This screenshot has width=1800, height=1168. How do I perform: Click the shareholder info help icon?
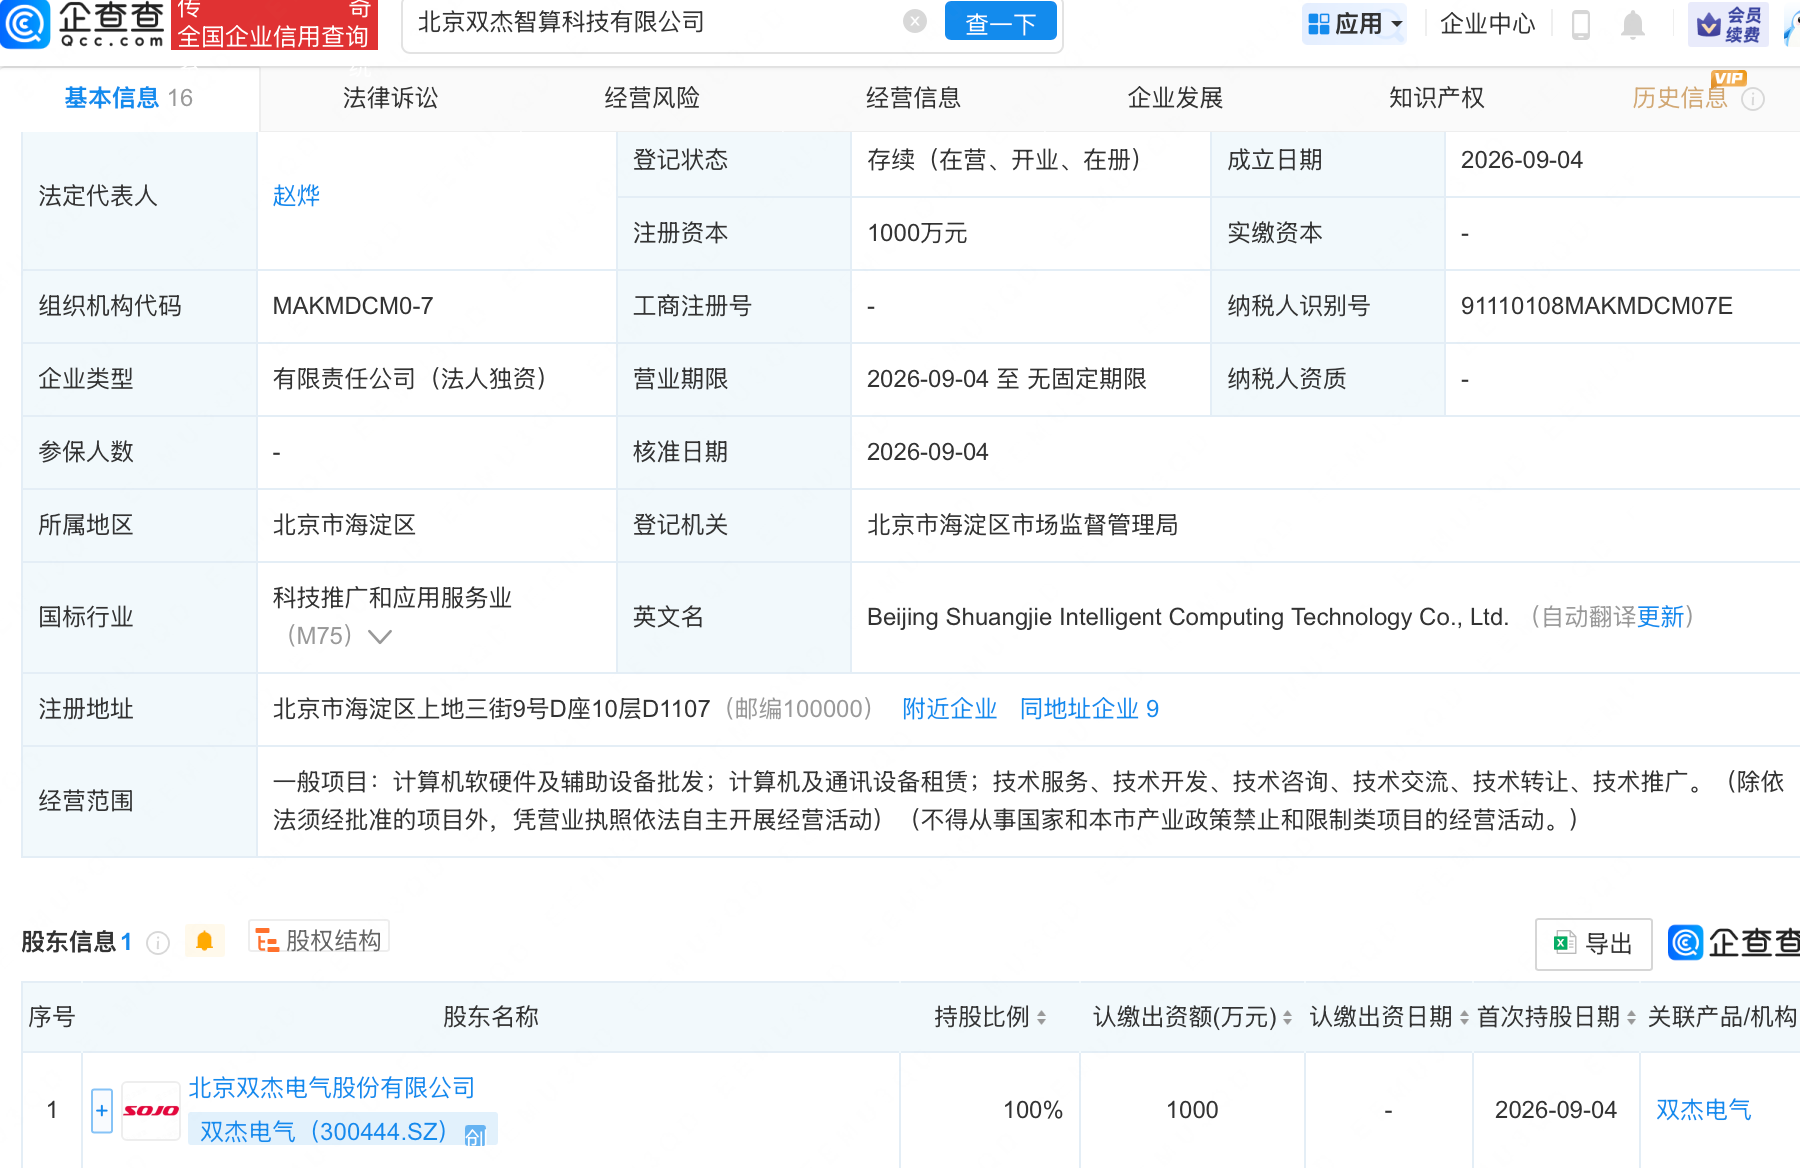(x=158, y=942)
